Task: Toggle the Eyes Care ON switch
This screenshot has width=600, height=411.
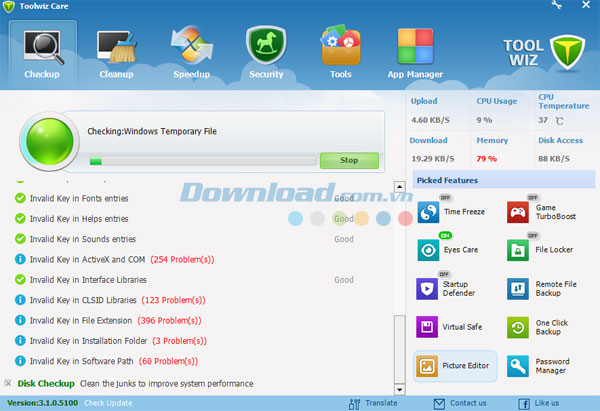Action: click(x=445, y=235)
